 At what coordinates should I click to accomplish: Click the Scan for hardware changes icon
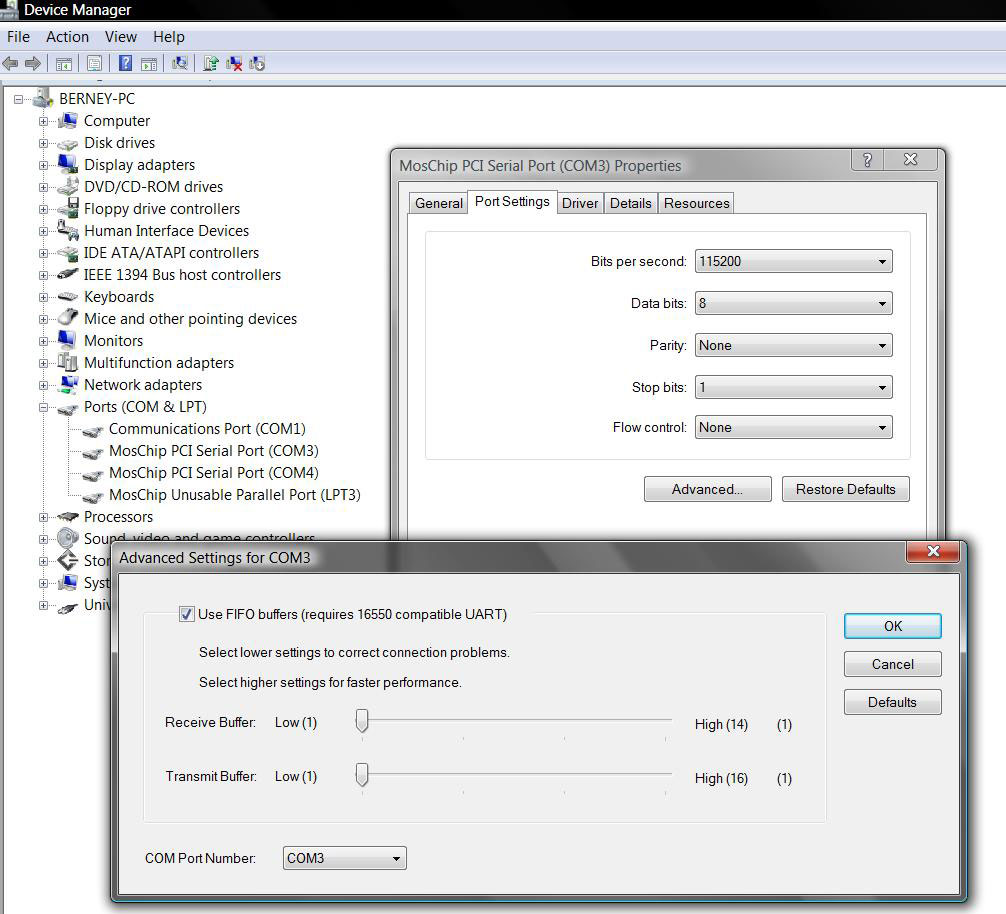(180, 63)
